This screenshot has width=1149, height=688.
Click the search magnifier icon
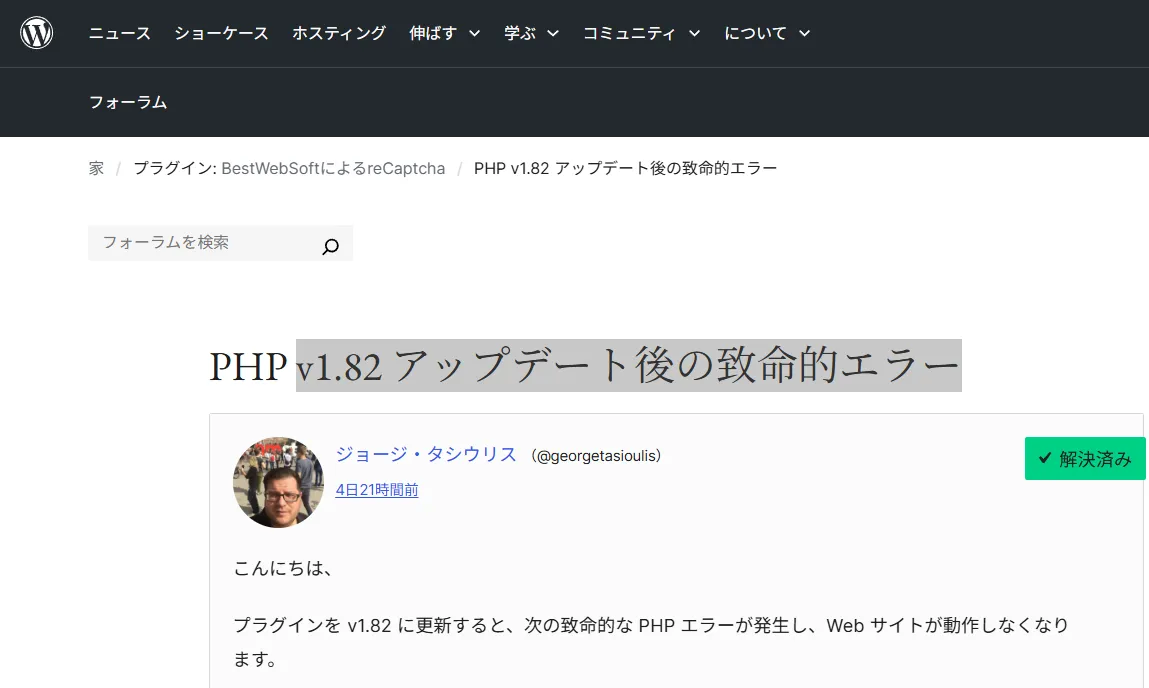tap(330, 246)
